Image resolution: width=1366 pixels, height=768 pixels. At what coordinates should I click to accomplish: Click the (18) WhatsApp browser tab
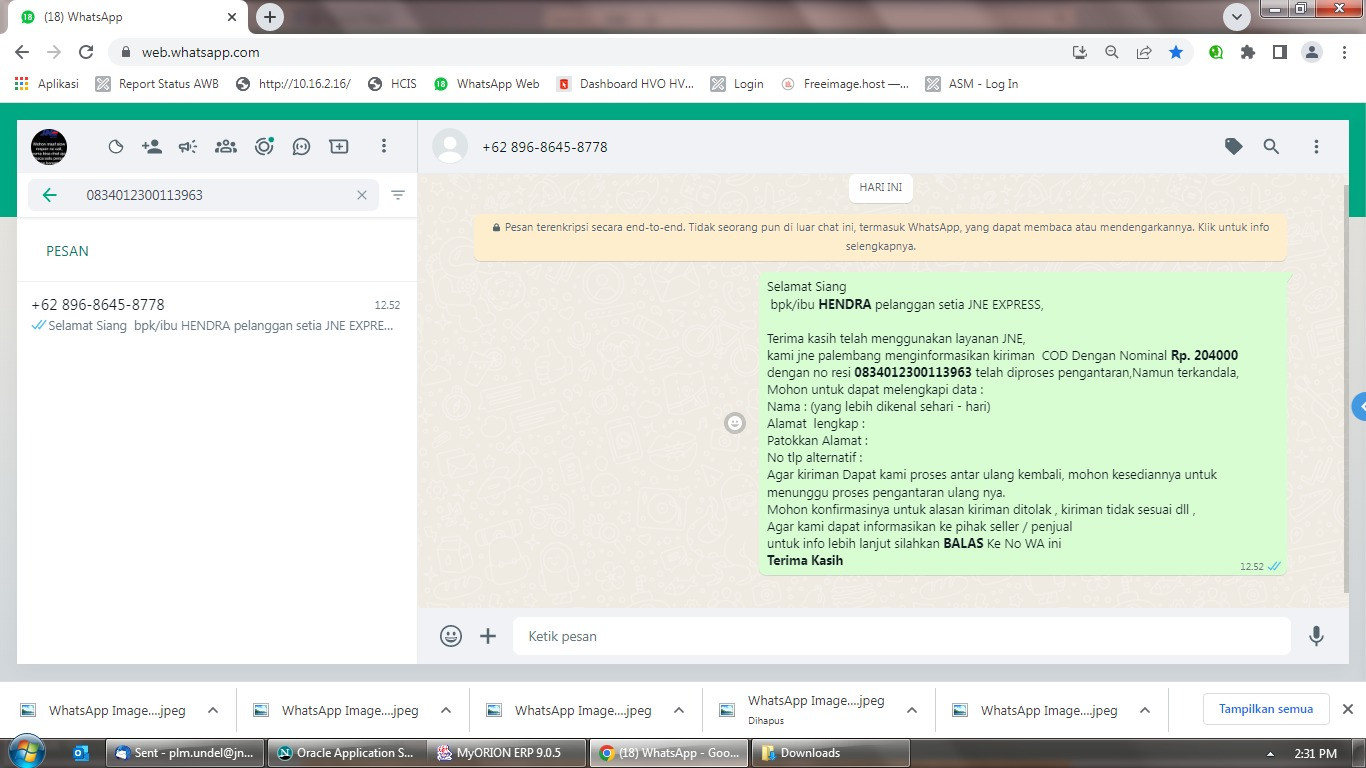[128, 17]
